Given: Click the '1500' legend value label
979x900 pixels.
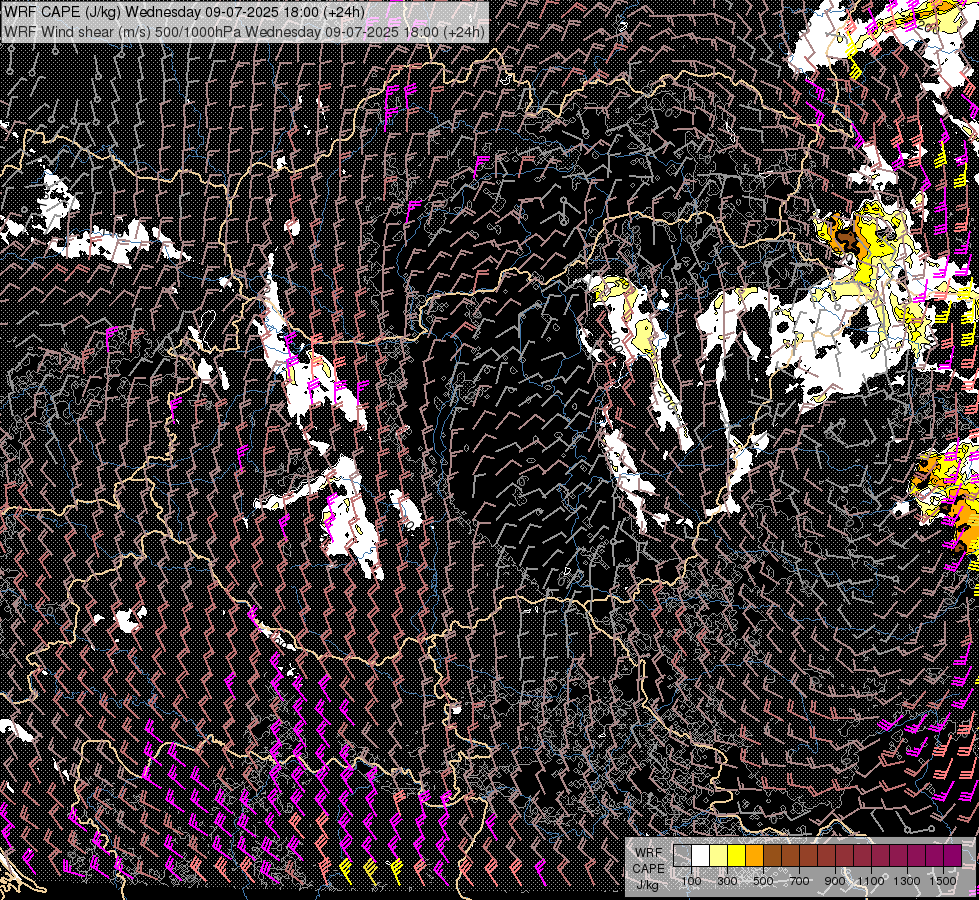Looking at the screenshot, I should pyautogui.click(x=943, y=881).
